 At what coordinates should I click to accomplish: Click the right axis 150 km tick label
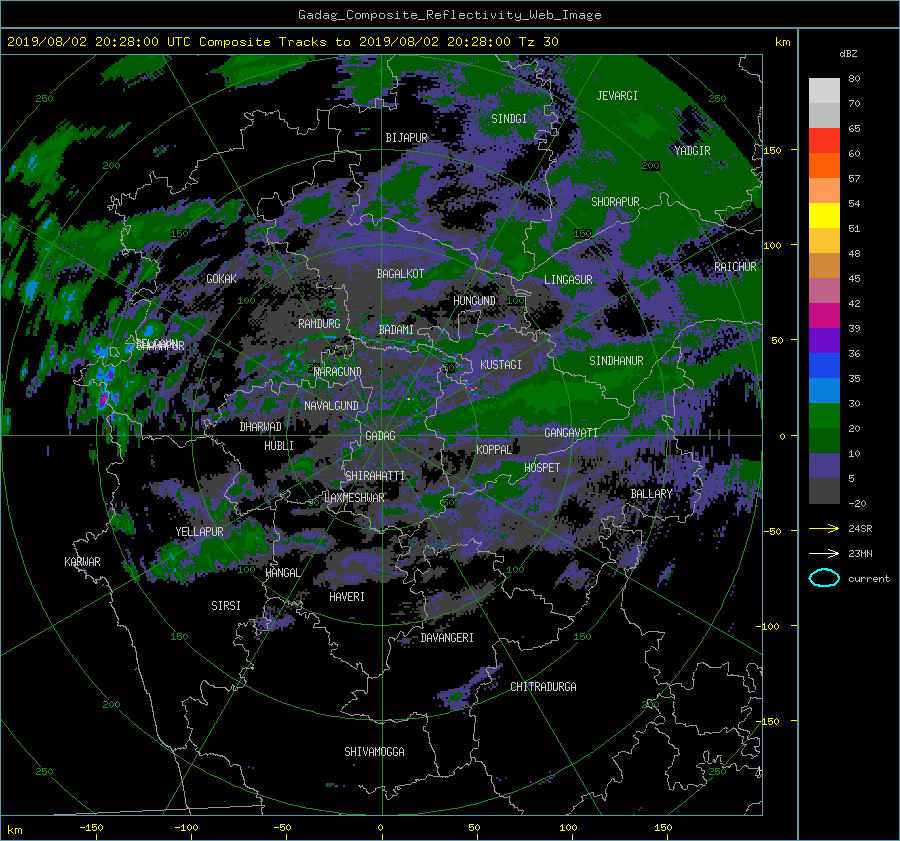pos(772,150)
